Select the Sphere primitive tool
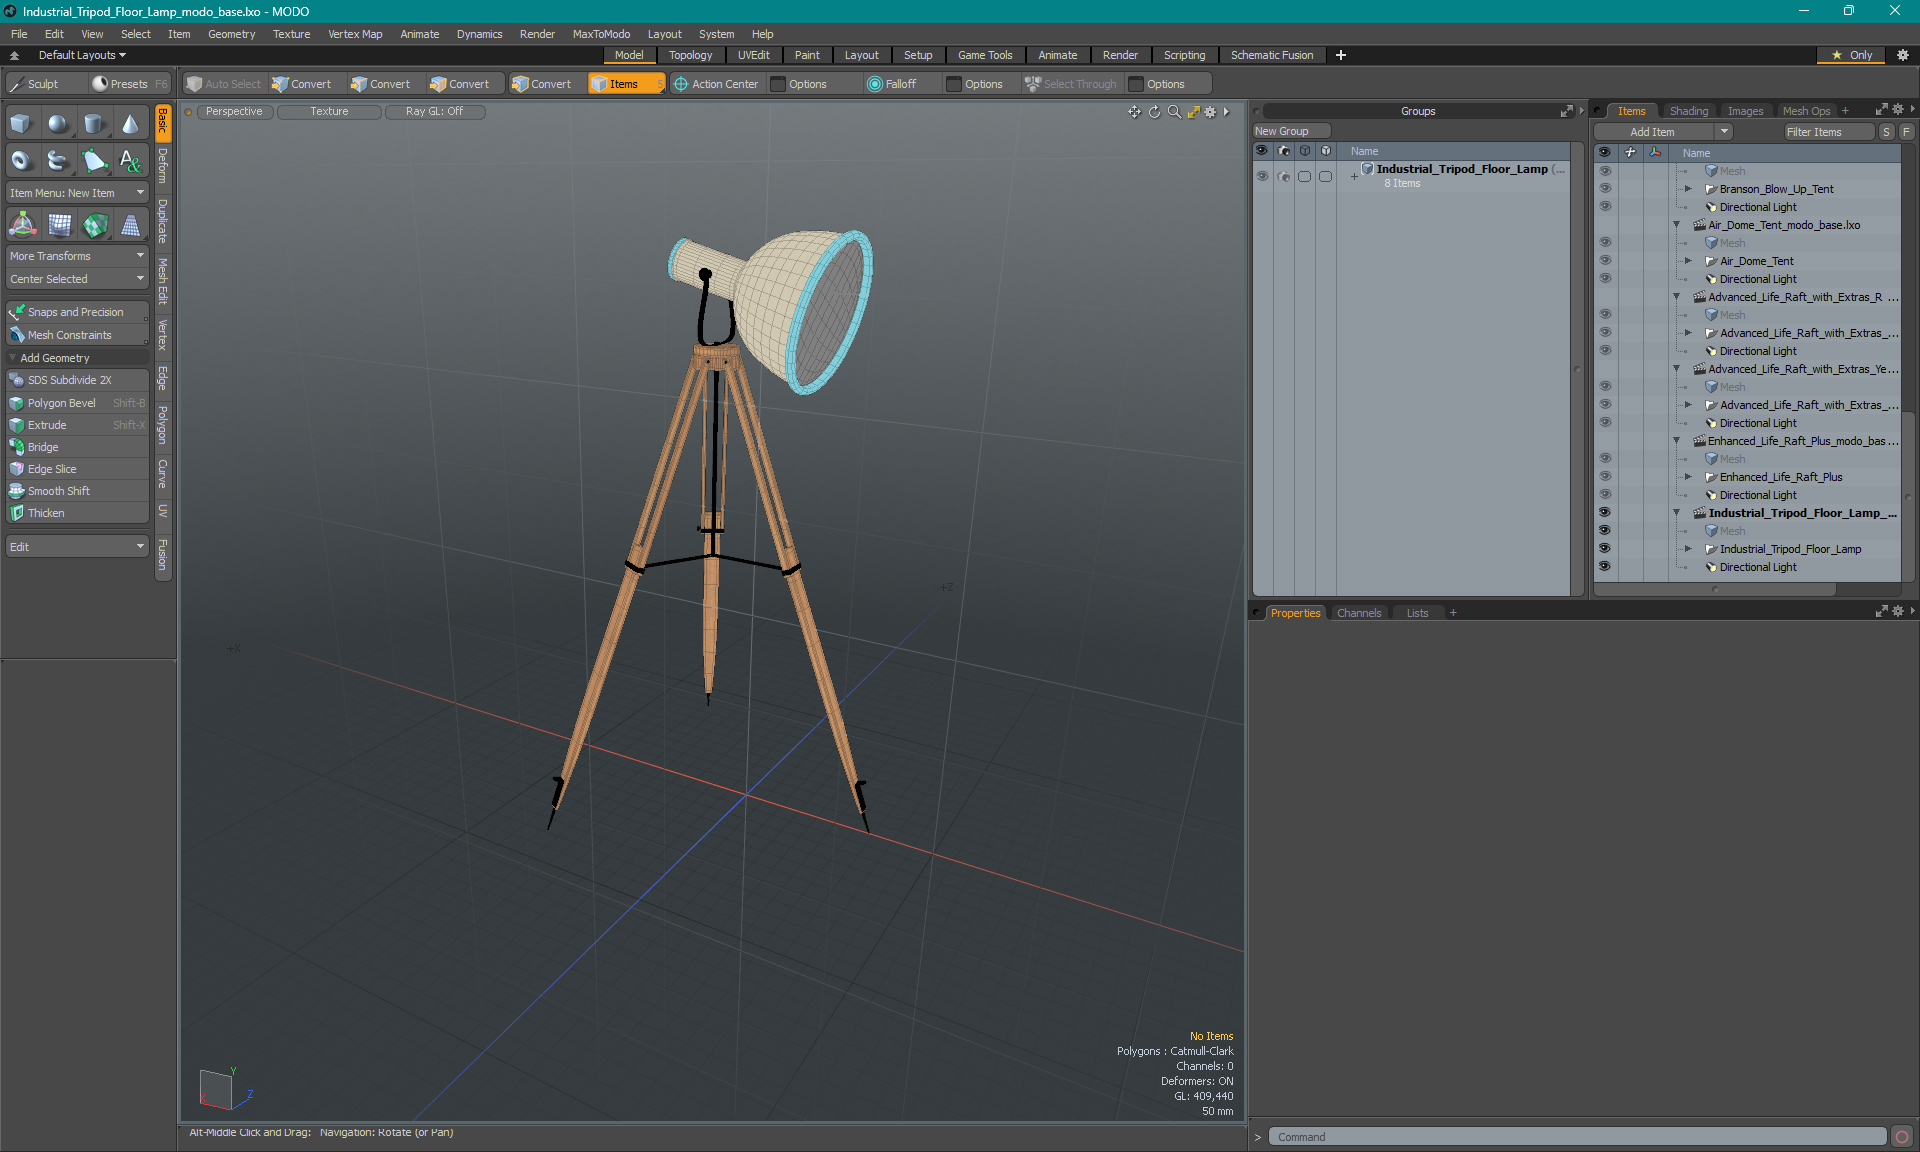This screenshot has height=1152, width=1920. 58,124
